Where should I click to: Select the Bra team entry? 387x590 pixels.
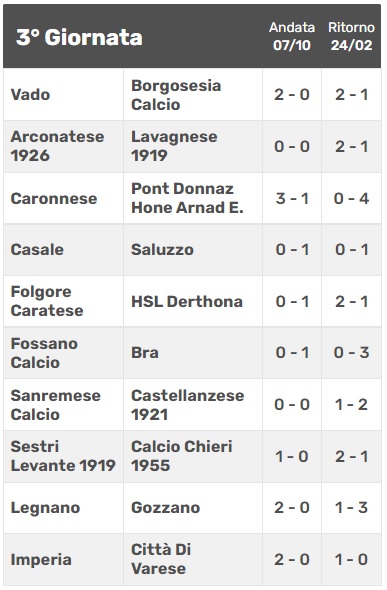145,353
